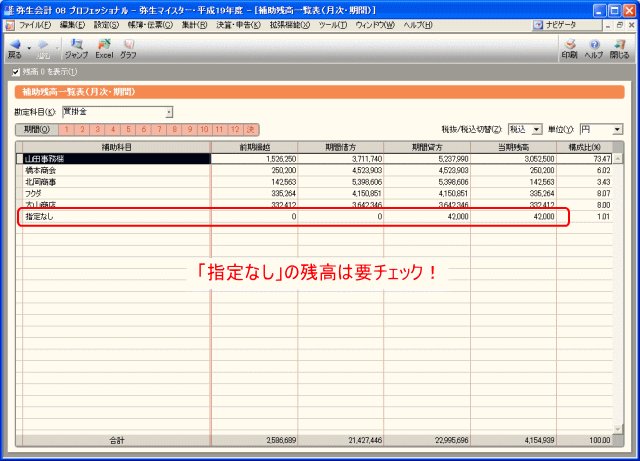Open the ツール menu
Screen dimensions: 640x461
tap(333, 25)
